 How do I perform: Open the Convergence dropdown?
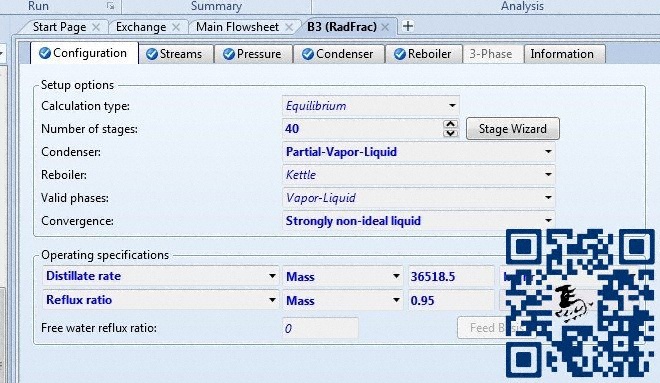point(548,221)
